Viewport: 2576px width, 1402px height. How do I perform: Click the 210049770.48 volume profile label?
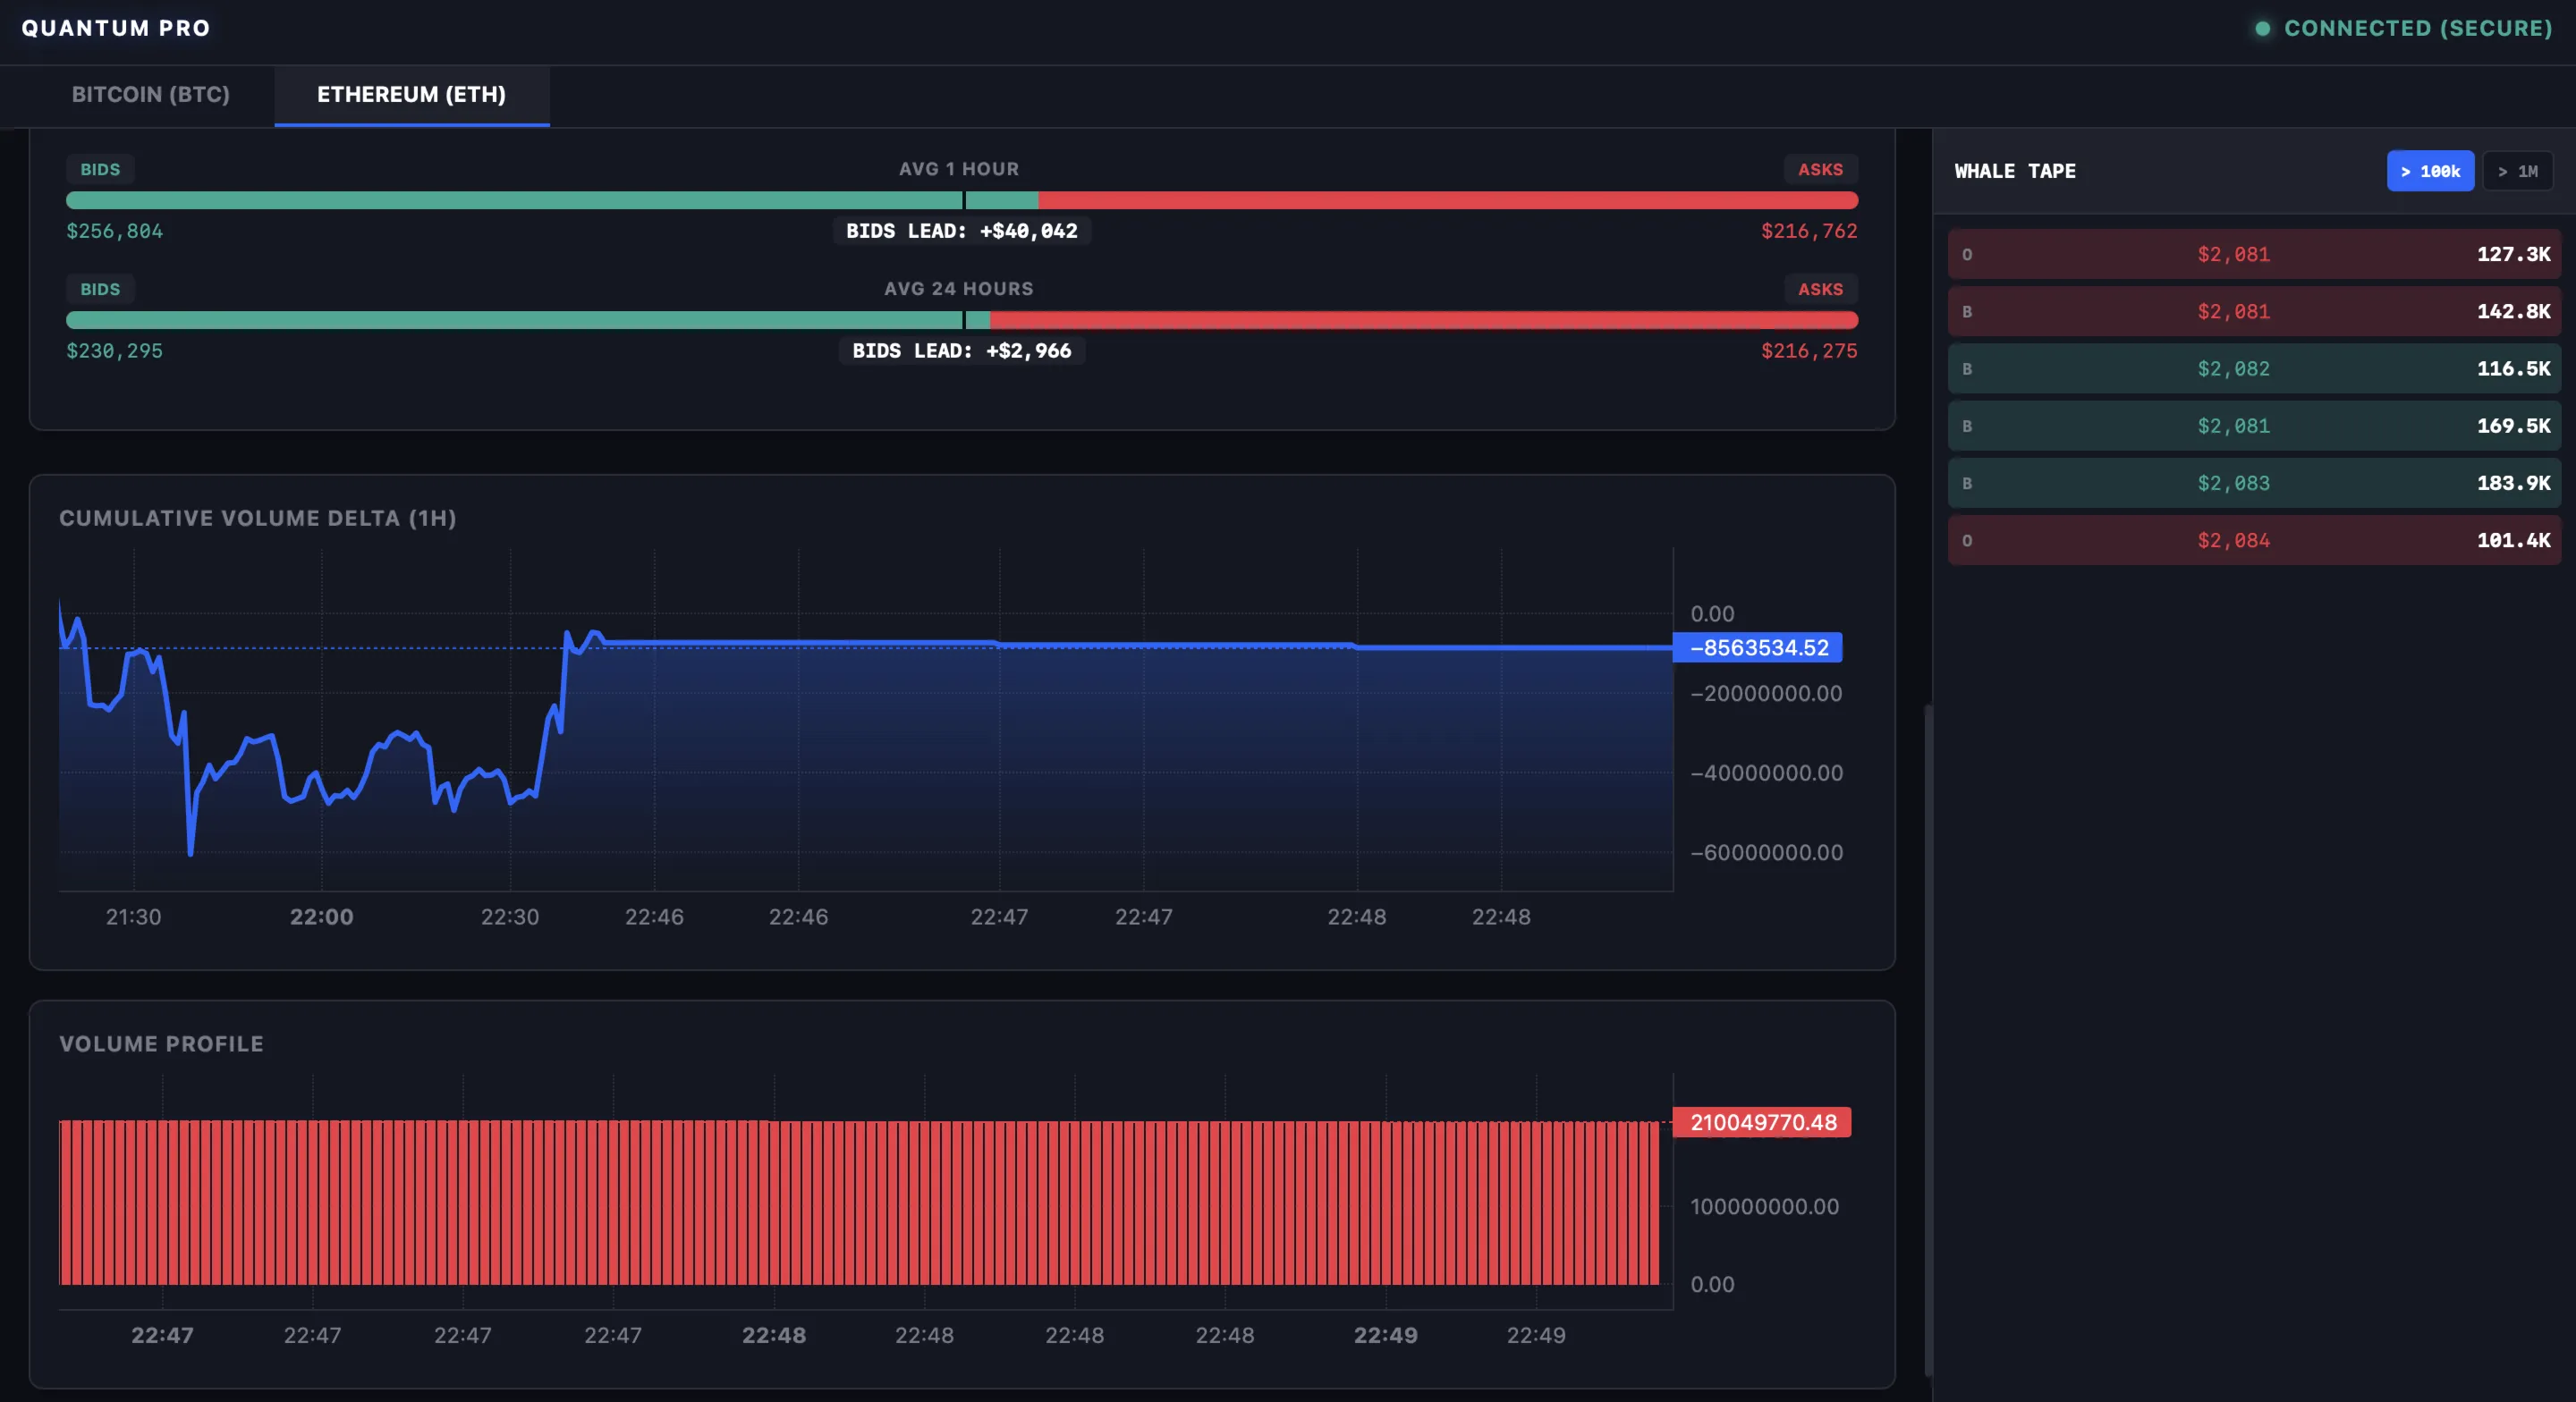tap(1761, 1122)
